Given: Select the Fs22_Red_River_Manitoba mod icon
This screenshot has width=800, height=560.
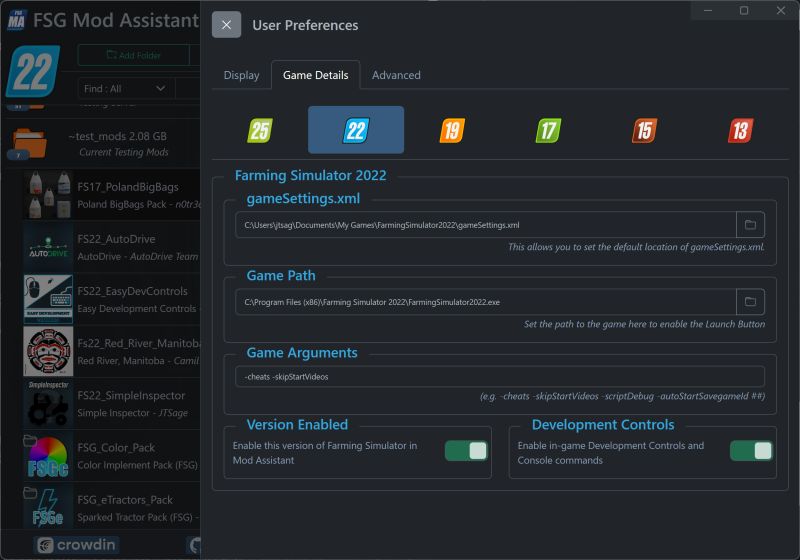Looking at the screenshot, I should click(48, 351).
